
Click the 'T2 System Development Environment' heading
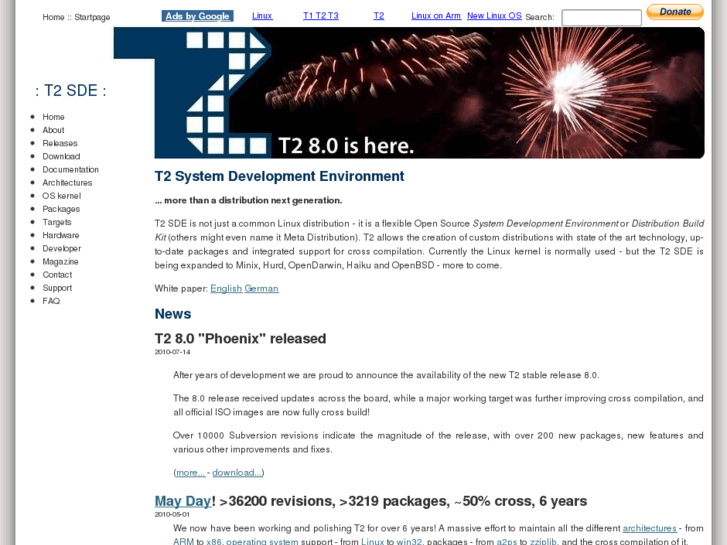(x=279, y=176)
